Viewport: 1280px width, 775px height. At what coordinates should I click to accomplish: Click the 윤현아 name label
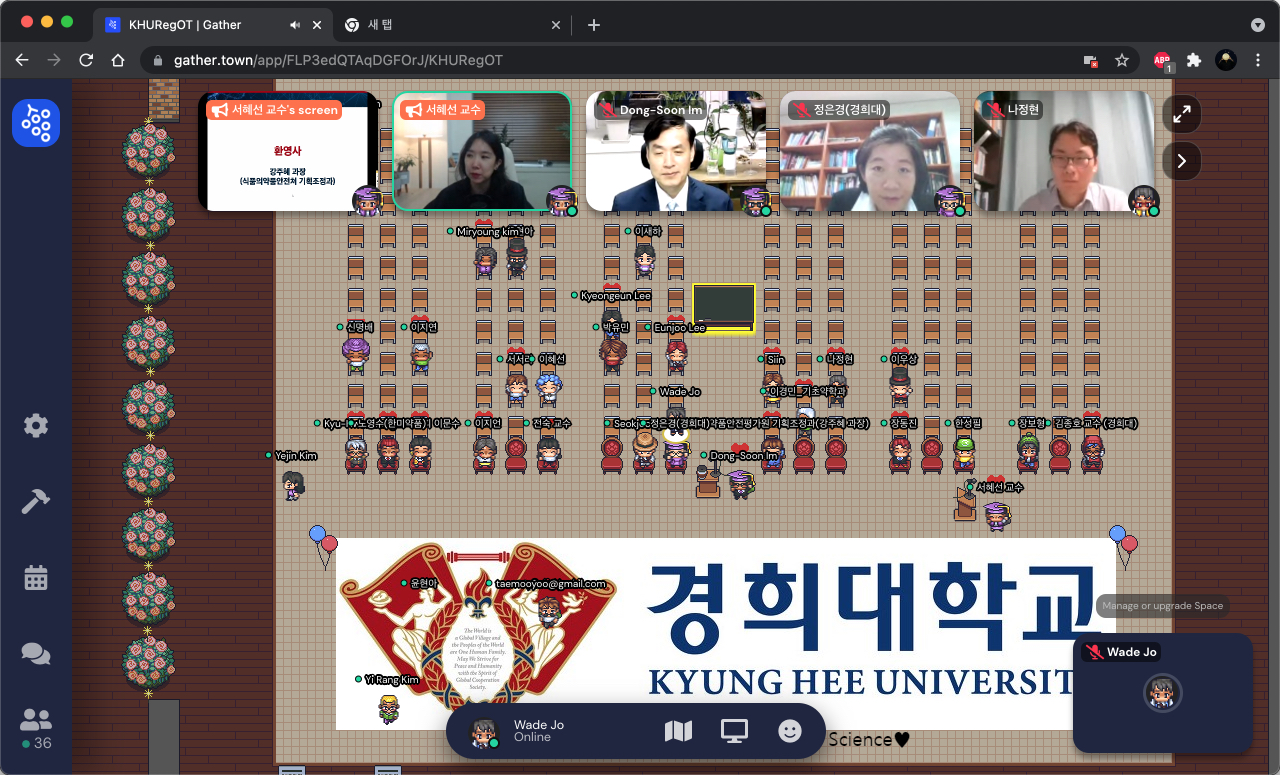pos(425,584)
